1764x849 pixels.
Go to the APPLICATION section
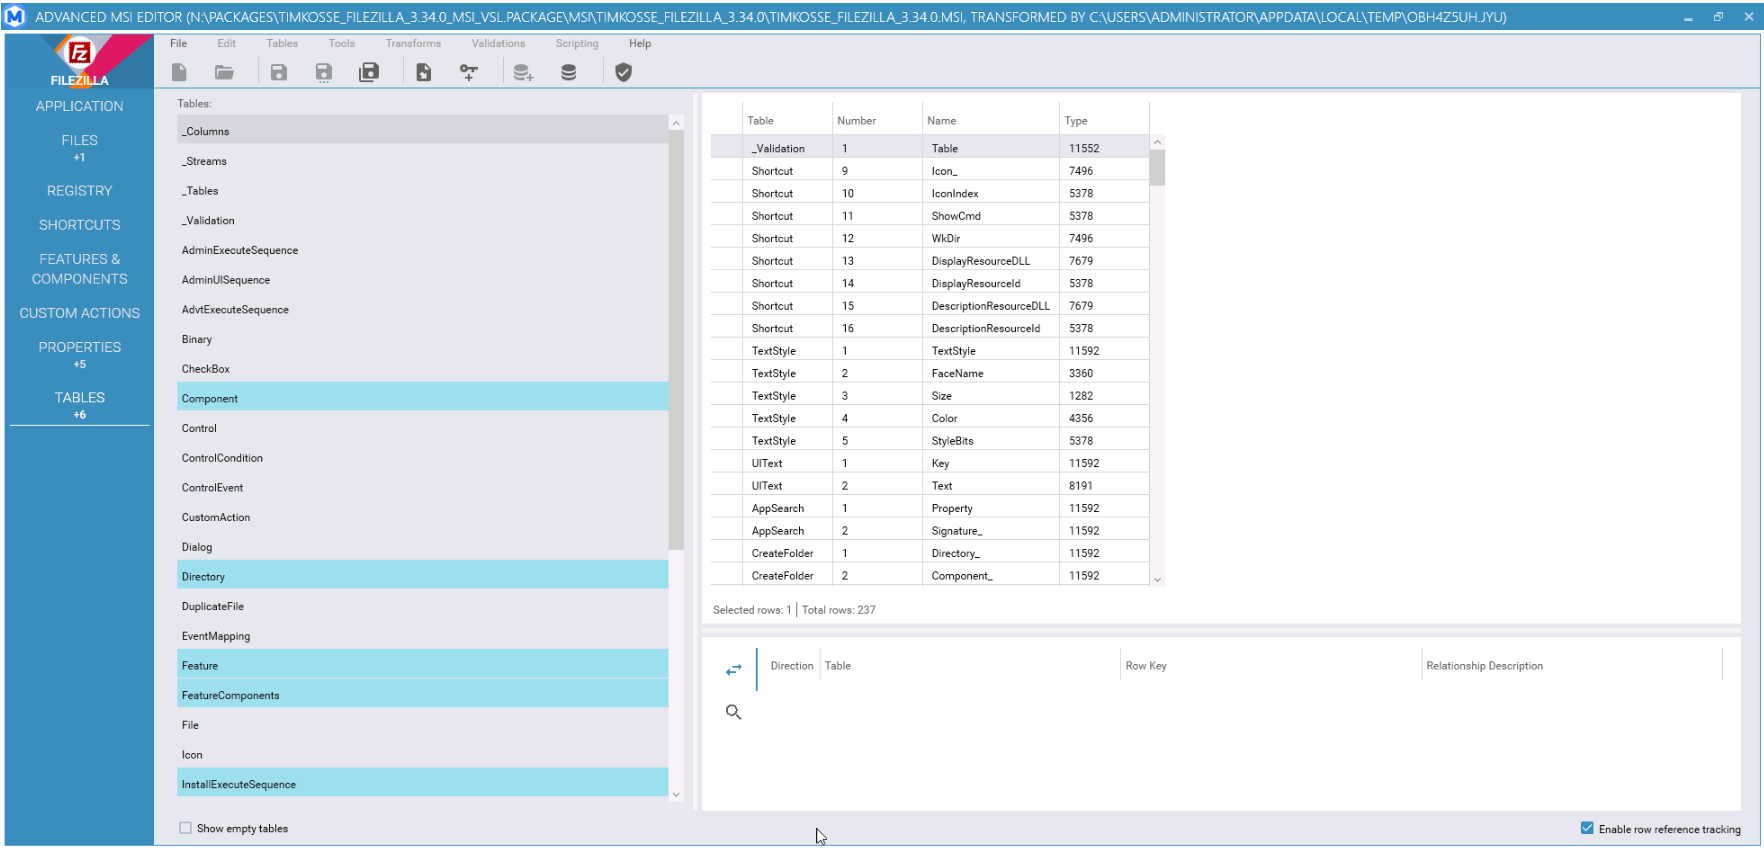pyautogui.click(x=80, y=106)
